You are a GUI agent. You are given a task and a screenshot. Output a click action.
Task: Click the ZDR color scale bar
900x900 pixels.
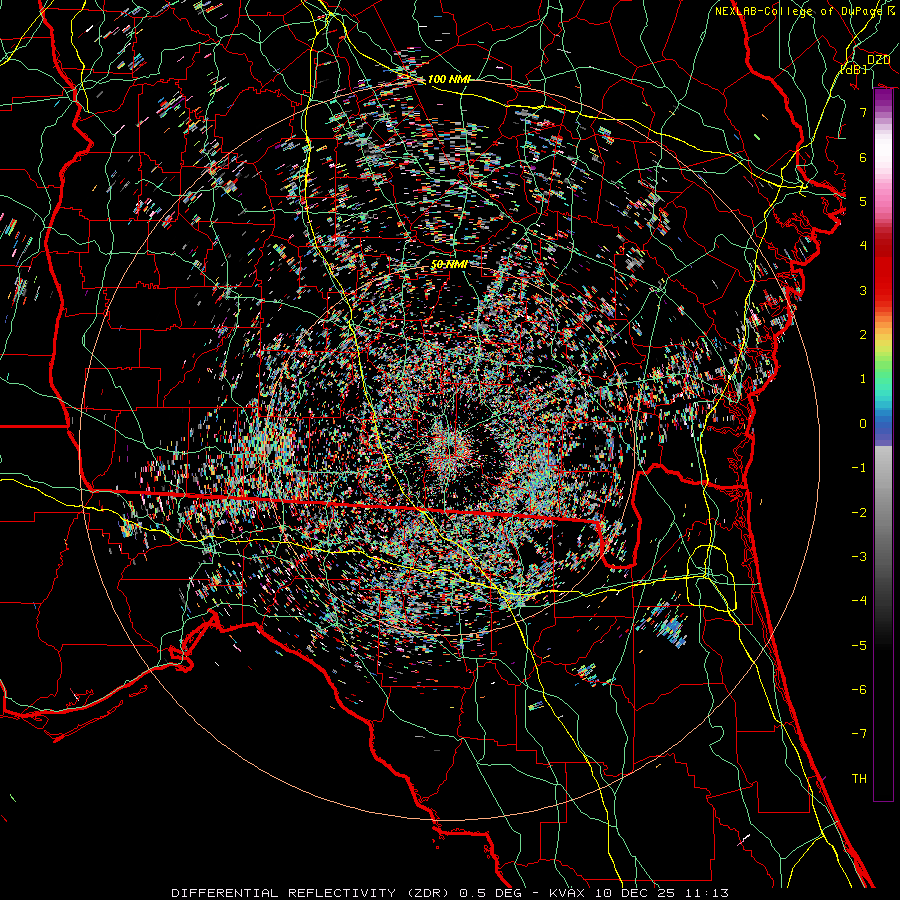click(883, 445)
